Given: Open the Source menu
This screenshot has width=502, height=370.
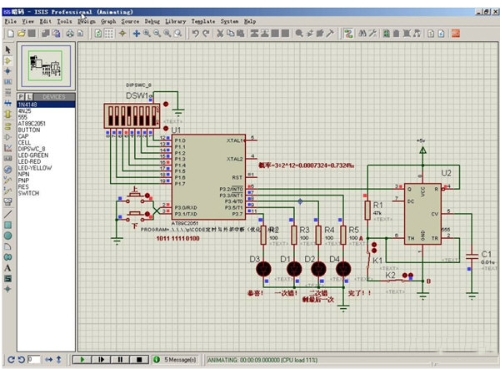Looking at the screenshot, I should pyautogui.click(x=130, y=21).
